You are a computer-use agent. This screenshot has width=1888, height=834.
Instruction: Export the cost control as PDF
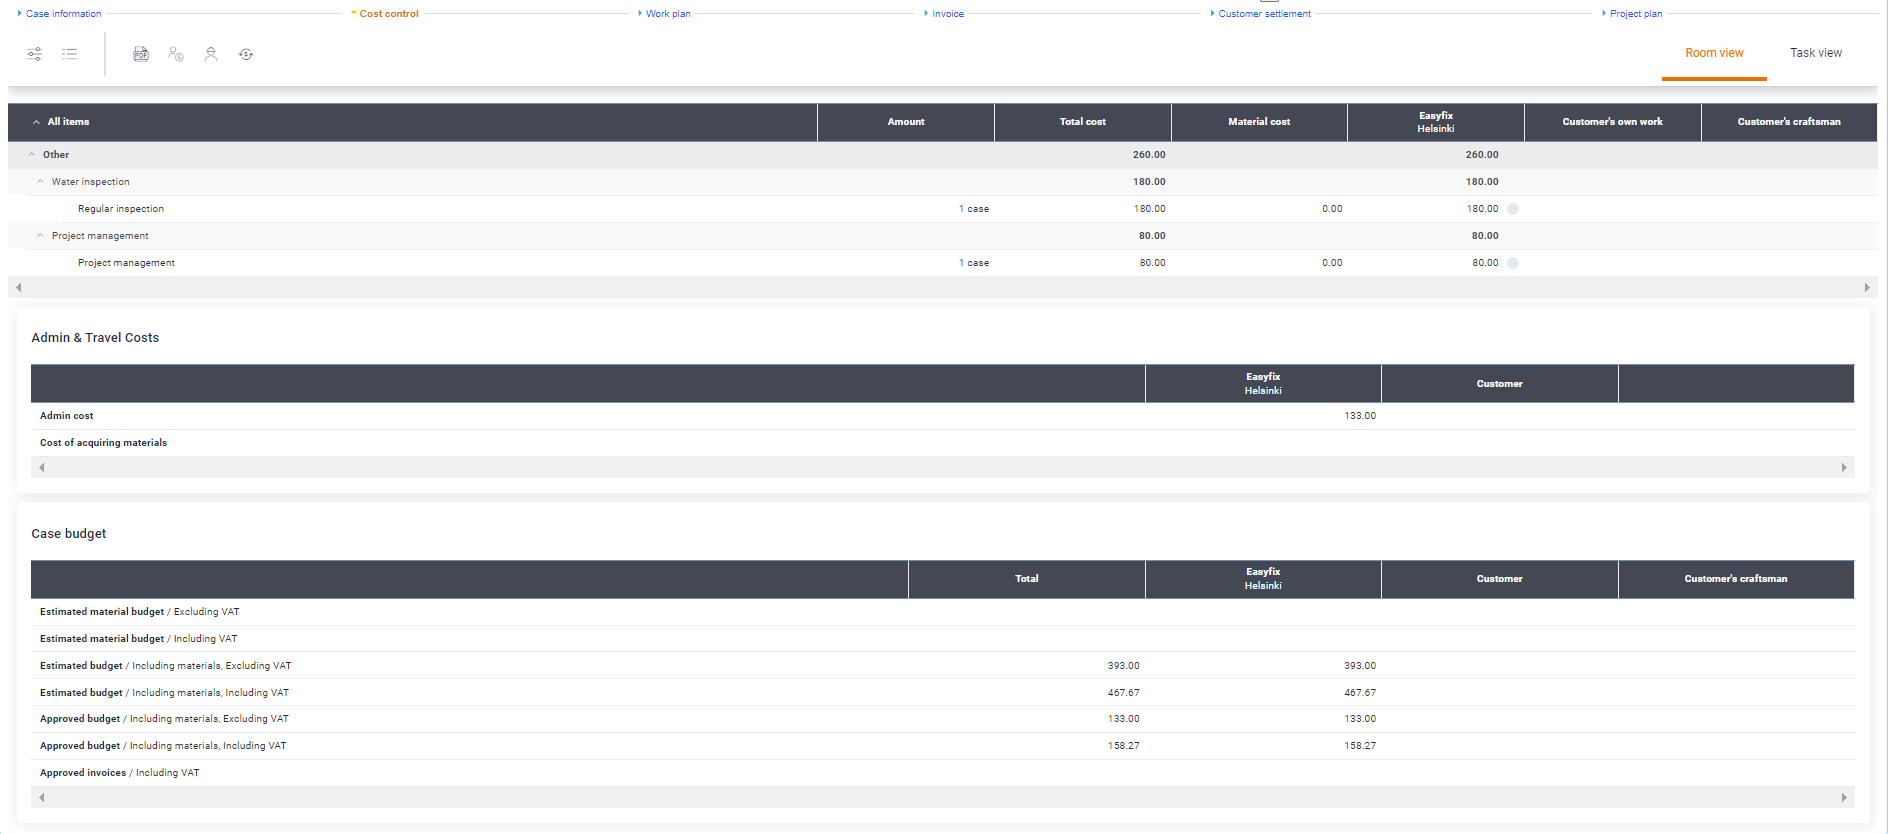pyautogui.click(x=141, y=54)
